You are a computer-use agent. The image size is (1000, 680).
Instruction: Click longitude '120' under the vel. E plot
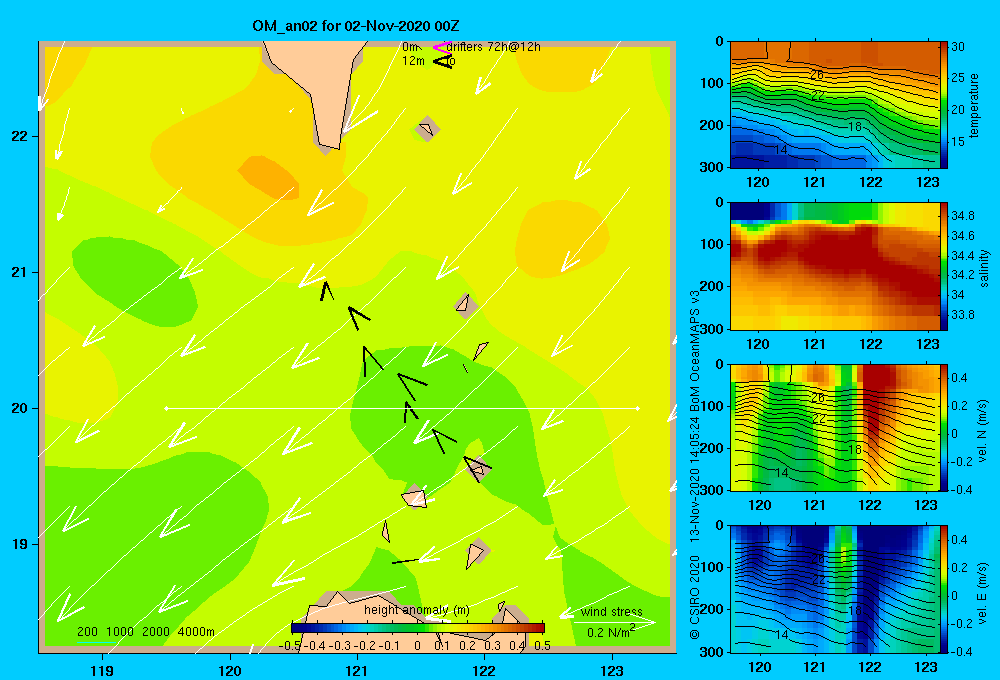(x=759, y=667)
